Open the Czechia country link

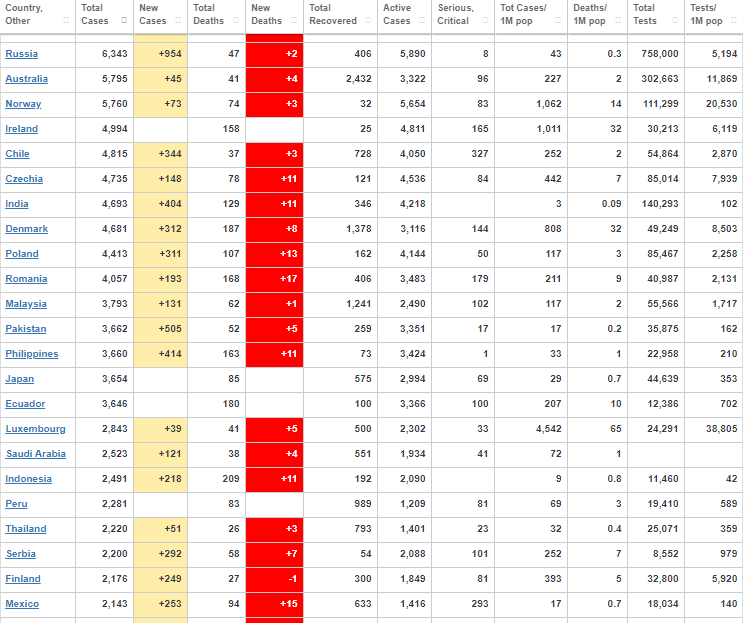point(24,179)
